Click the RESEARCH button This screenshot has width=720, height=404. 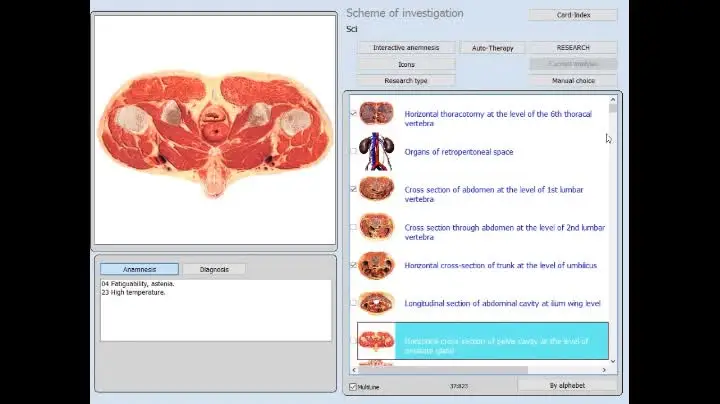[x=573, y=48]
